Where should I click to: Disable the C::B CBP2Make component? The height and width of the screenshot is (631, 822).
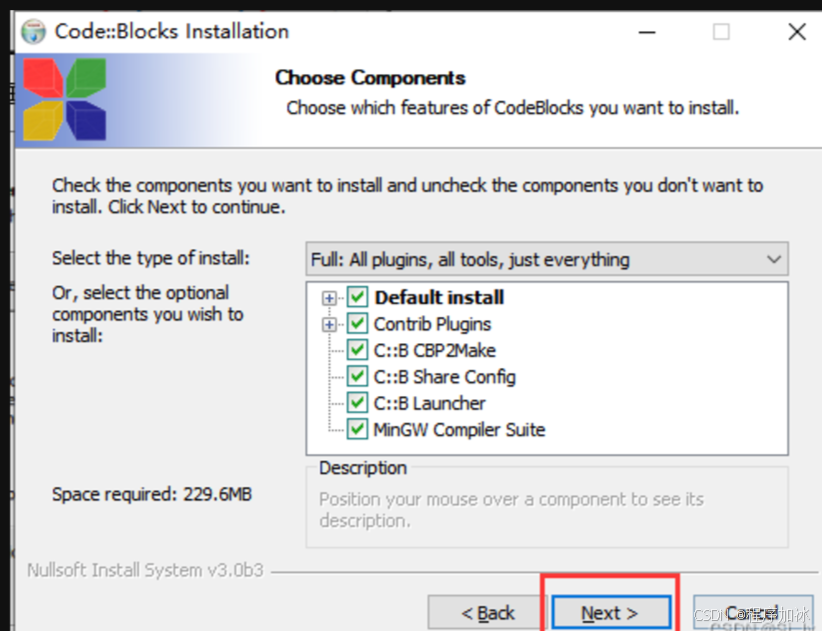(x=357, y=349)
